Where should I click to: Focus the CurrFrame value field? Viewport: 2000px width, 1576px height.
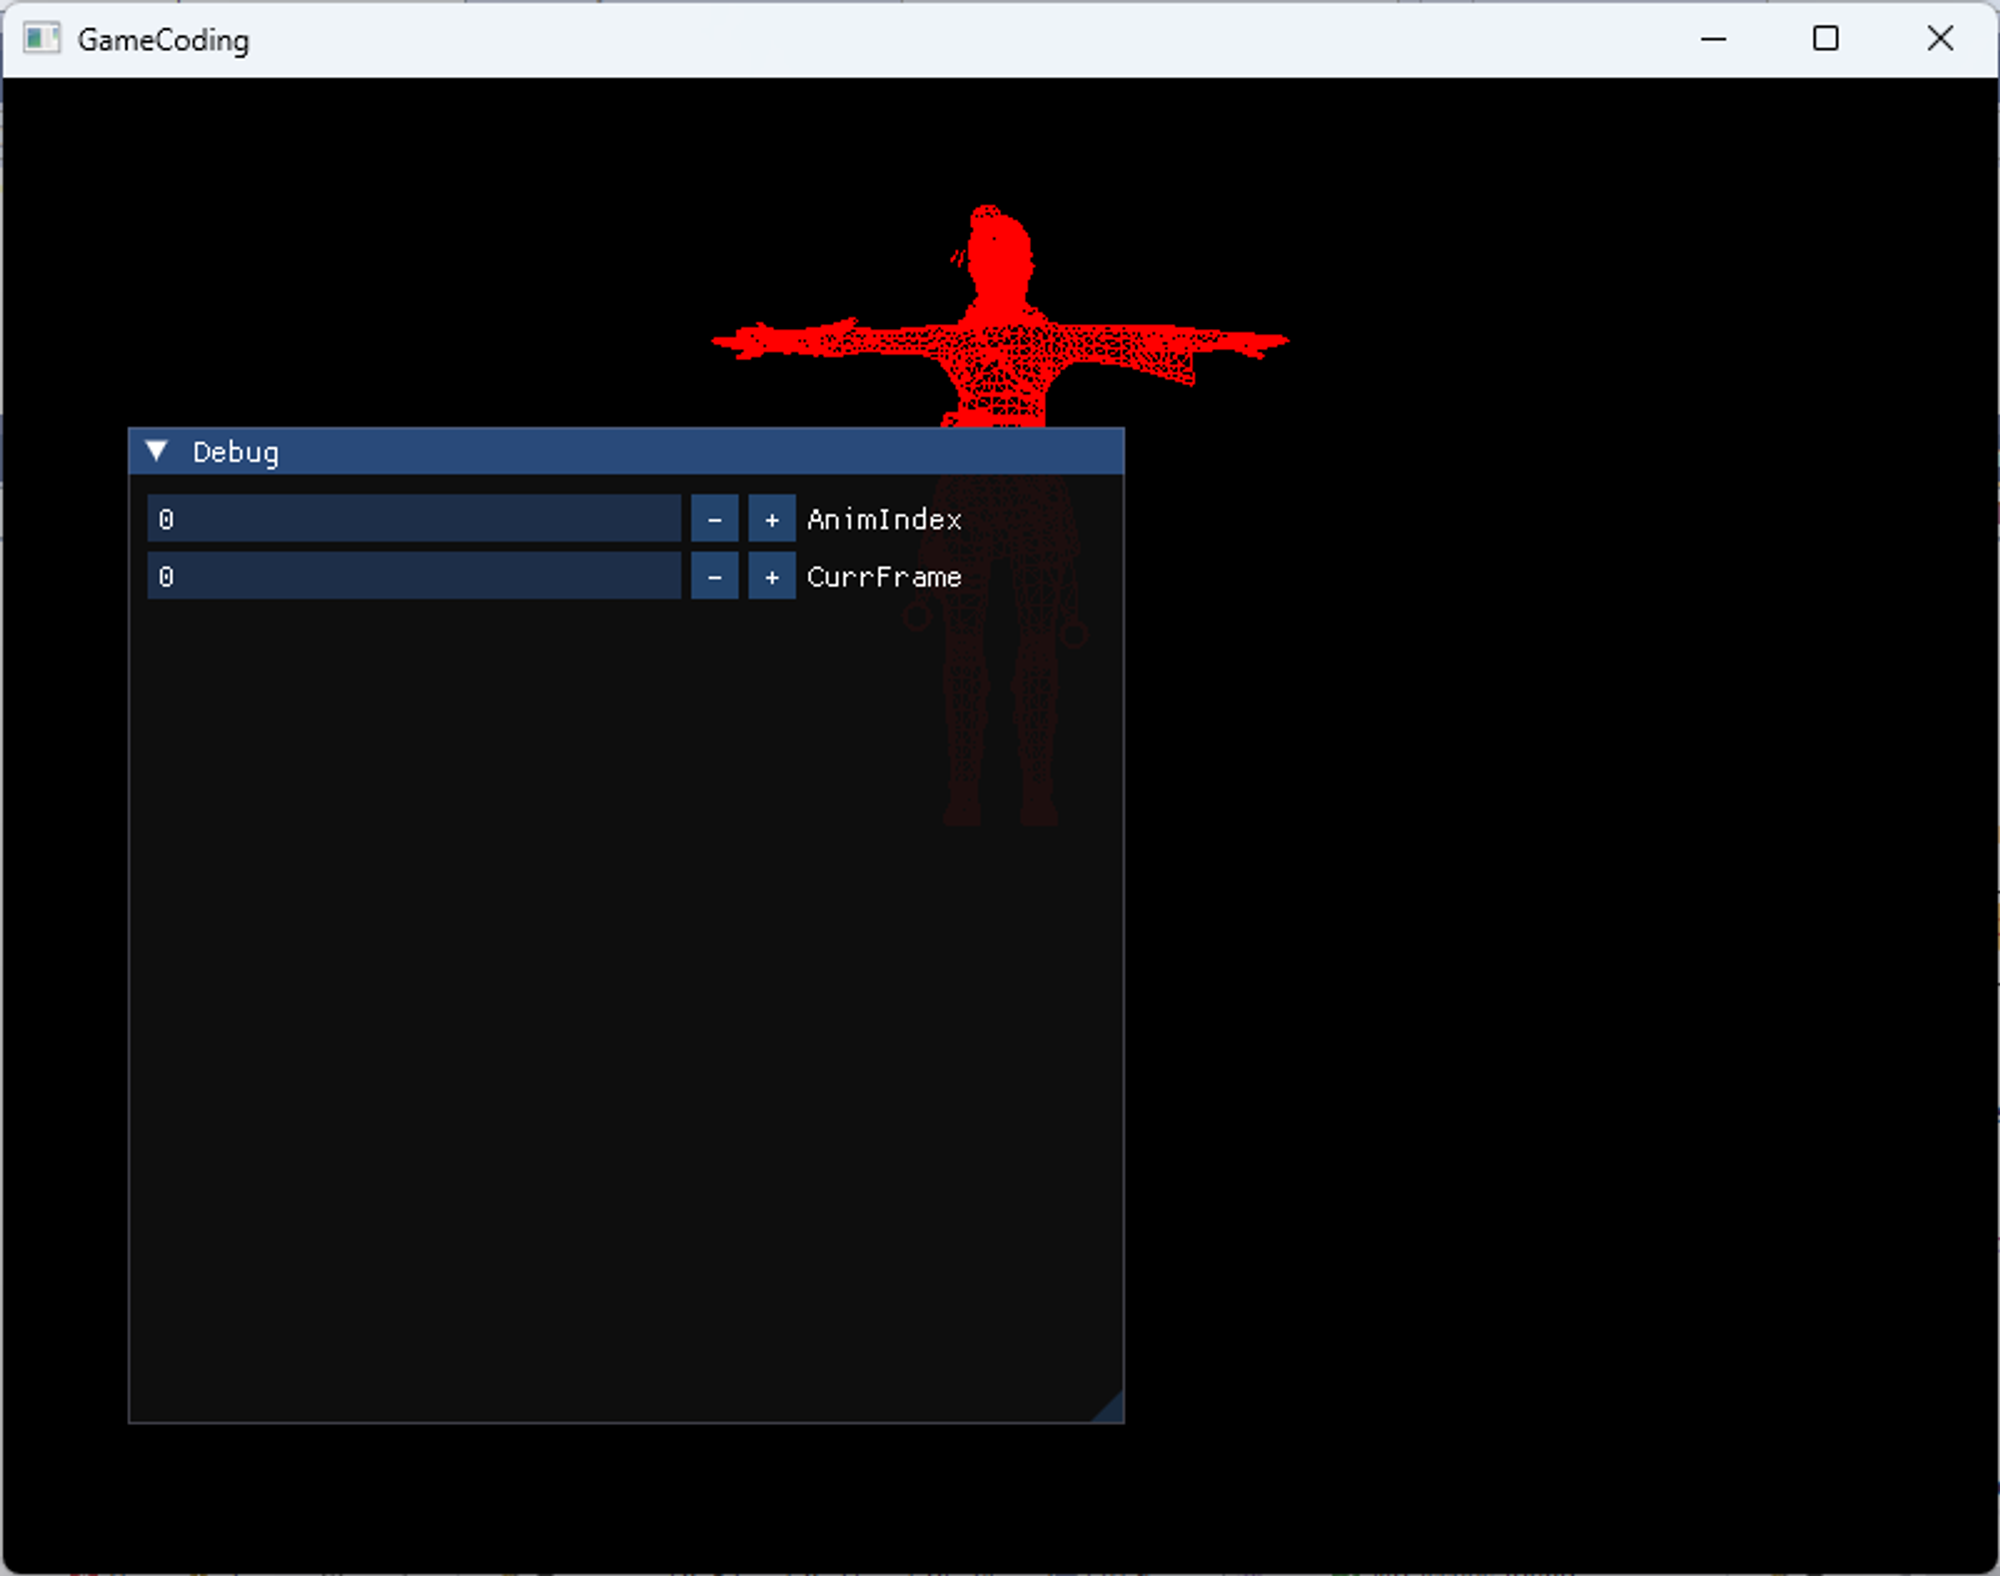(x=413, y=577)
